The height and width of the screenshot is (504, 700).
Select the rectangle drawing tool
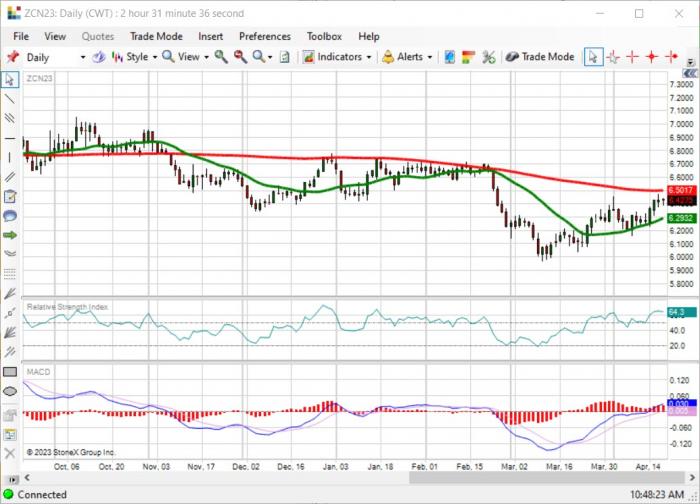click(x=9, y=372)
